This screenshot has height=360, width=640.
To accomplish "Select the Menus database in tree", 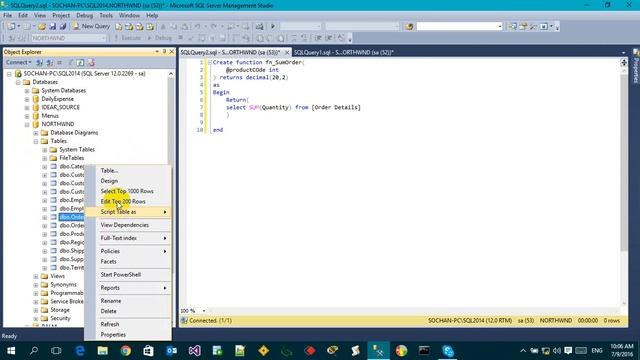I will [50, 116].
